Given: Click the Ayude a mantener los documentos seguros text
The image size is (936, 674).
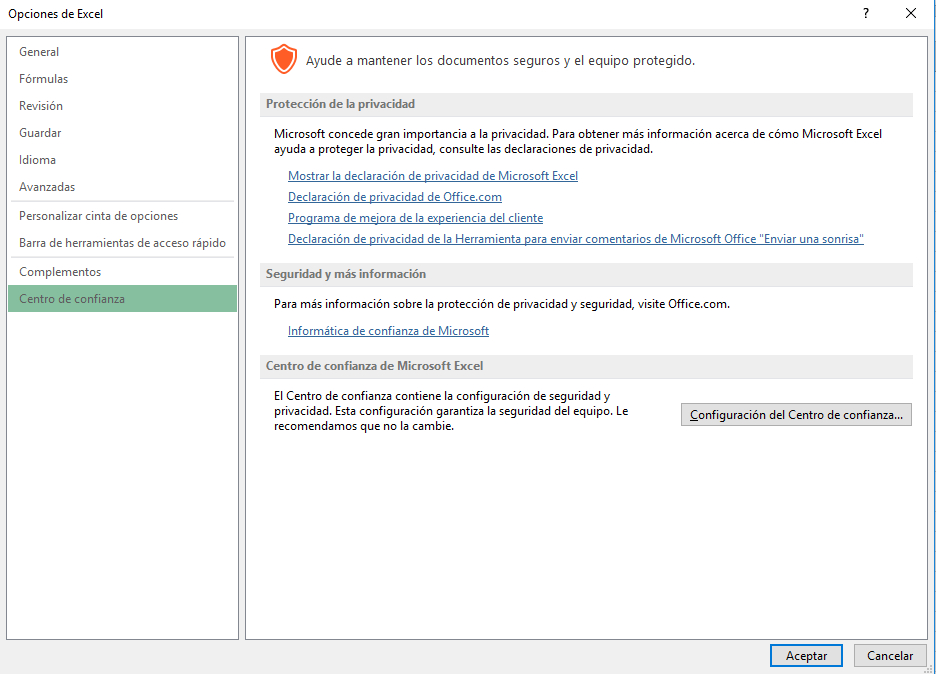Looking at the screenshot, I should (500, 61).
